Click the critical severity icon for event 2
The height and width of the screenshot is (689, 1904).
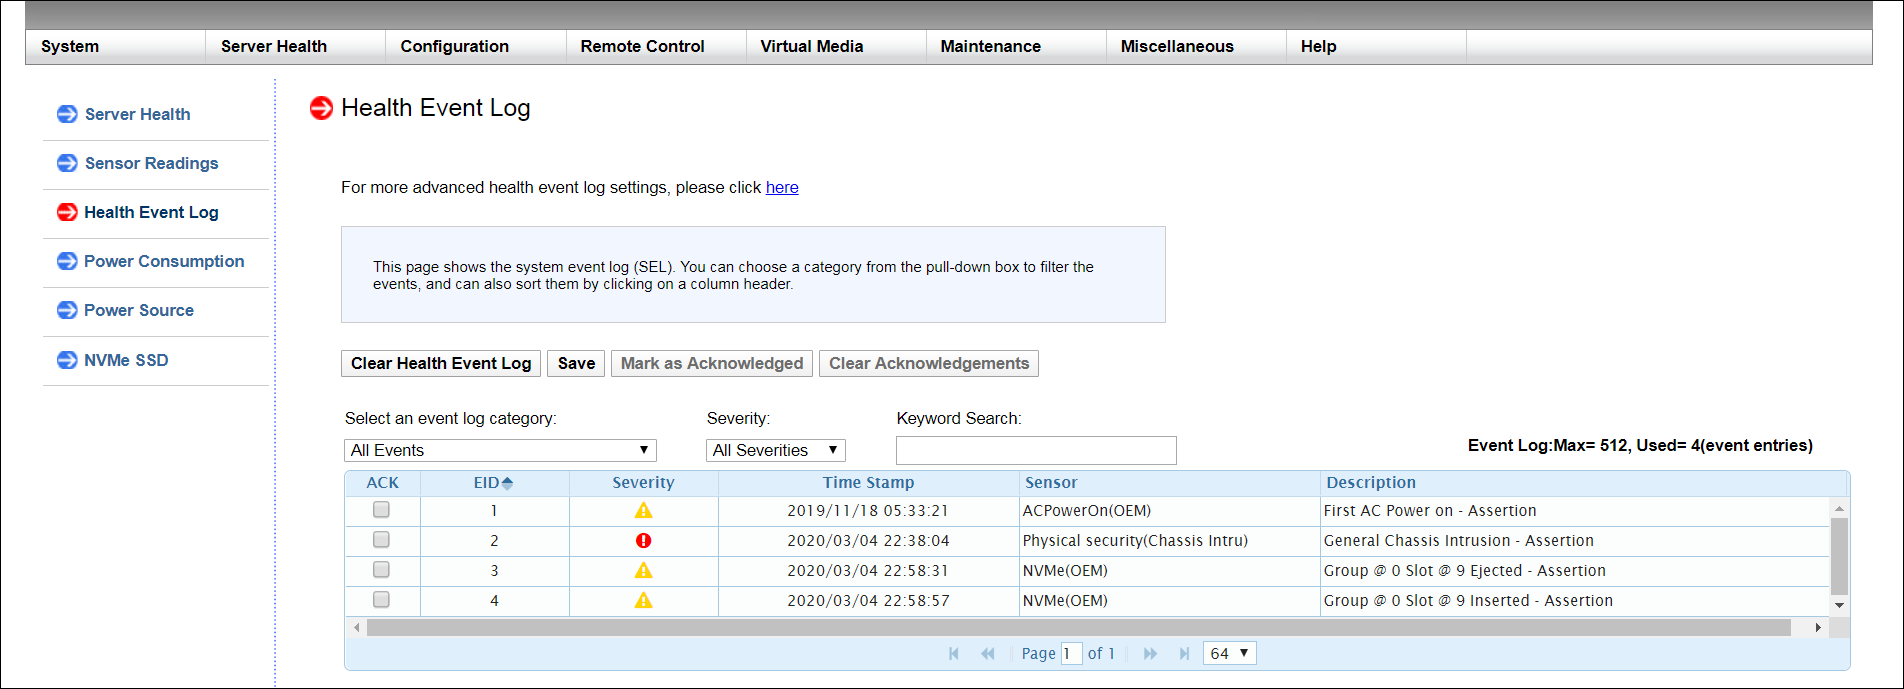643,541
